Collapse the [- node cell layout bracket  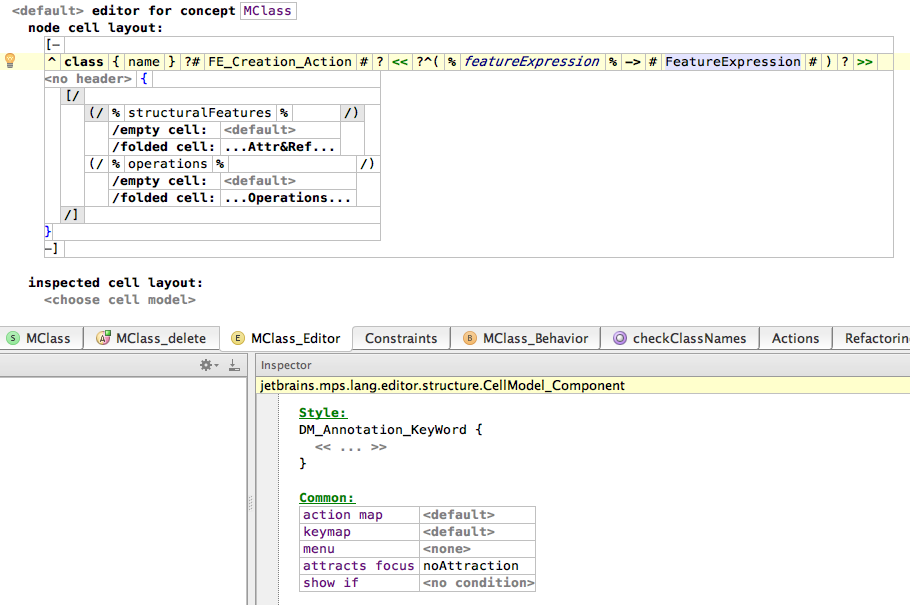53,44
